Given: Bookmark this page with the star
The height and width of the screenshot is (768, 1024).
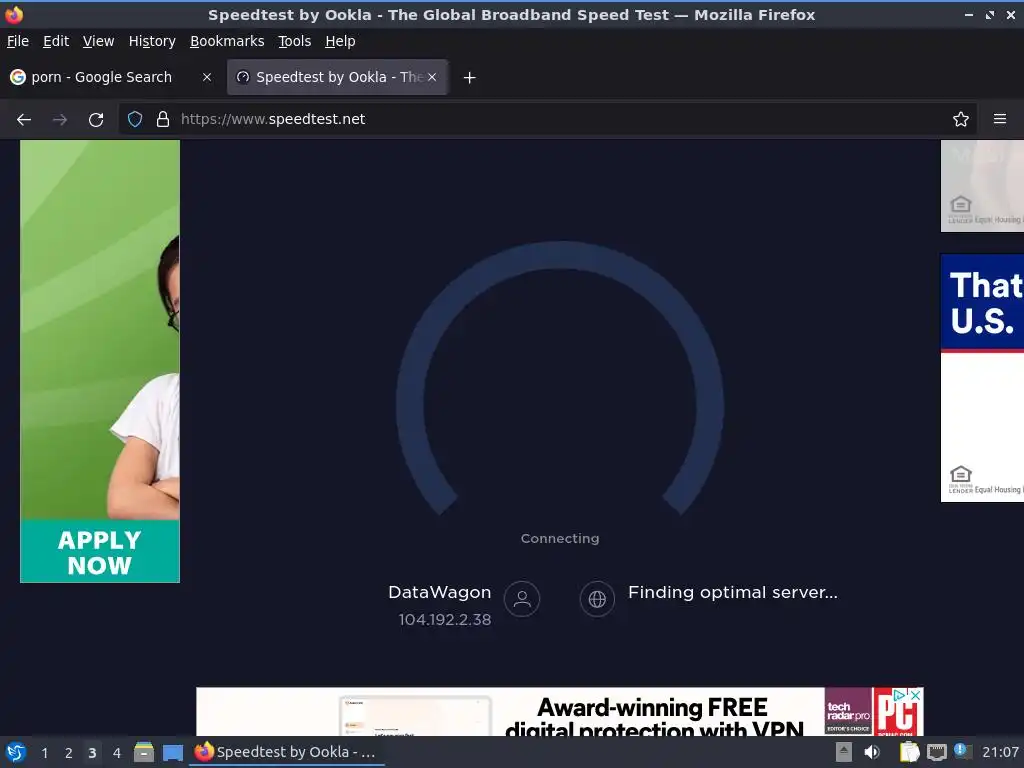Looking at the screenshot, I should [x=961, y=119].
